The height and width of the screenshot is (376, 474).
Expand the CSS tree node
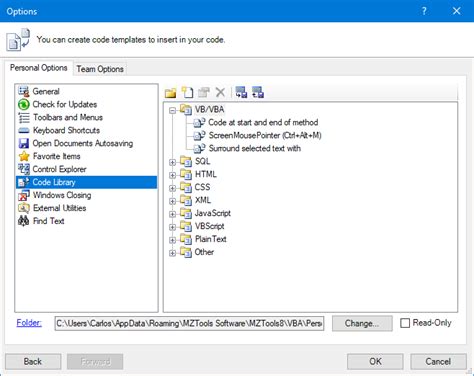pyautogui.click(x=172, y=188)
